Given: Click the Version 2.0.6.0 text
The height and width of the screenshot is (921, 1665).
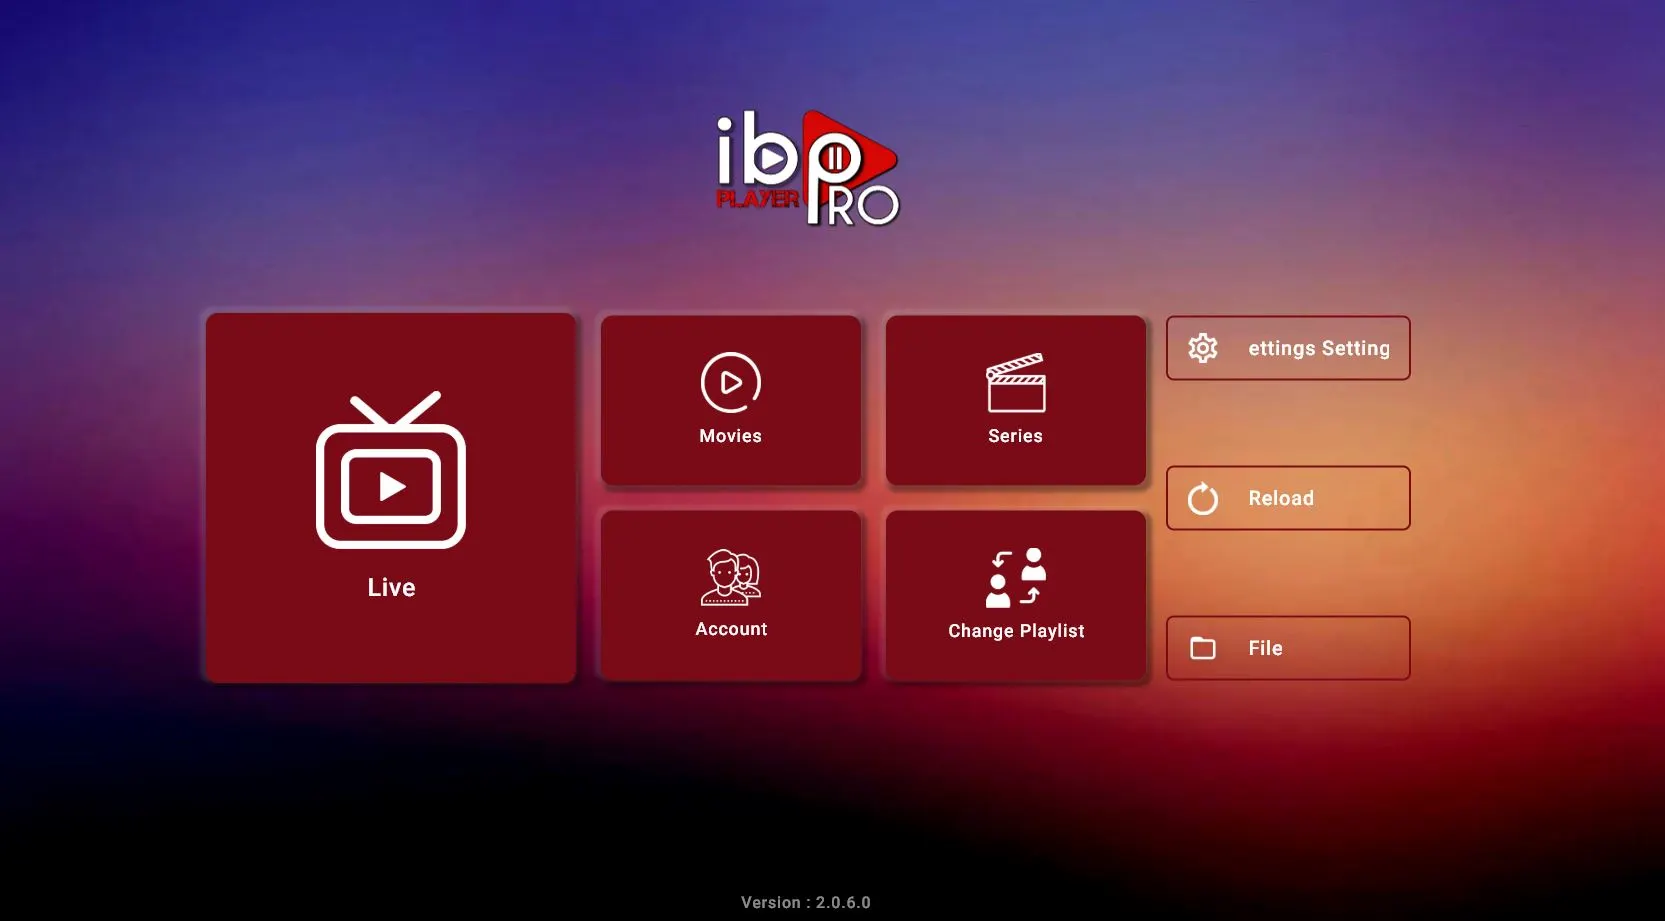Looking at the screenshot, I should [804, 901].
